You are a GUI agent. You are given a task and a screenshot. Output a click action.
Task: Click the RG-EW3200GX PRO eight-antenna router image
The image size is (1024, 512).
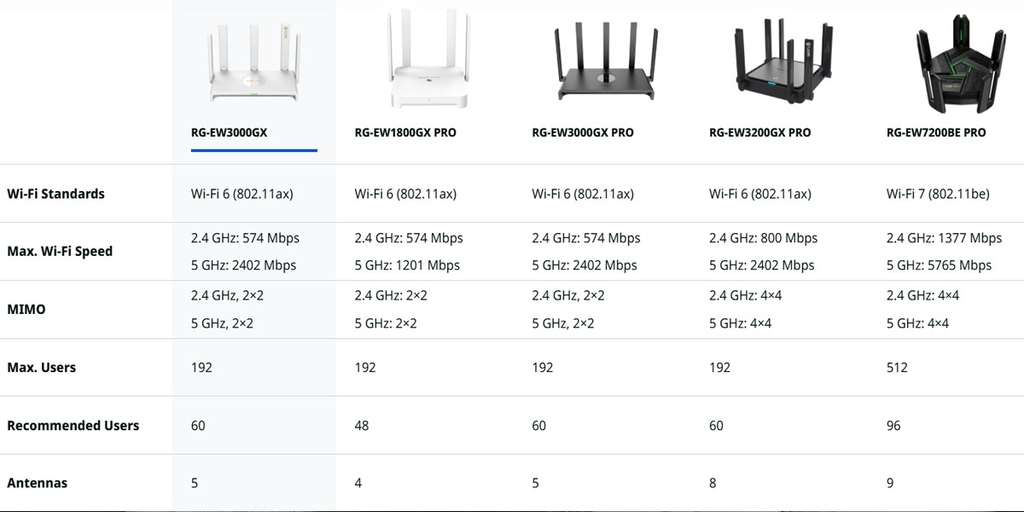pos(780,62)
